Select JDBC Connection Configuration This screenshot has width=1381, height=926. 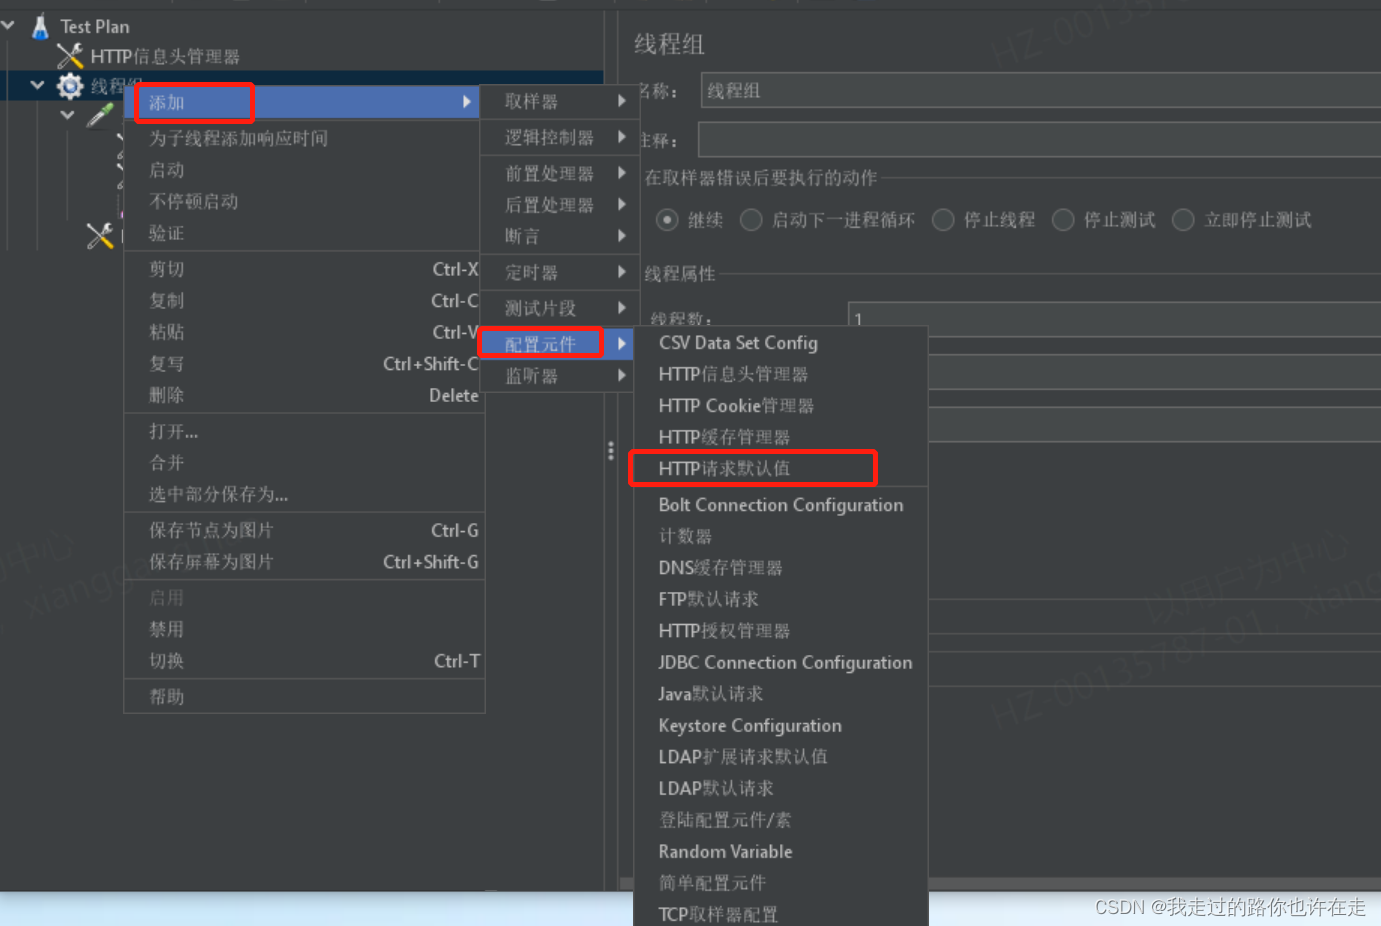tap(781, 662)
